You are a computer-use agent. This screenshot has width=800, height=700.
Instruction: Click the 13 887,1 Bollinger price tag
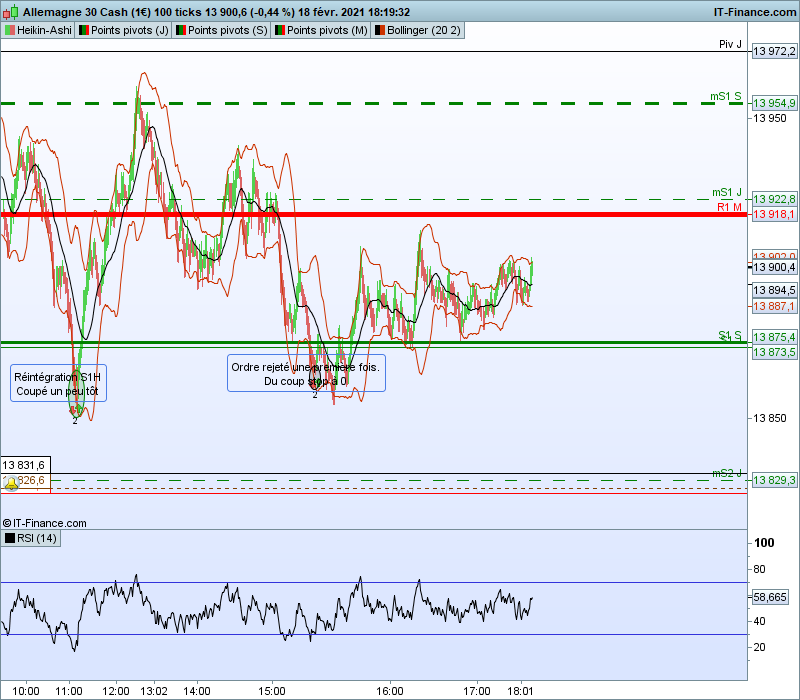point(774,306)
